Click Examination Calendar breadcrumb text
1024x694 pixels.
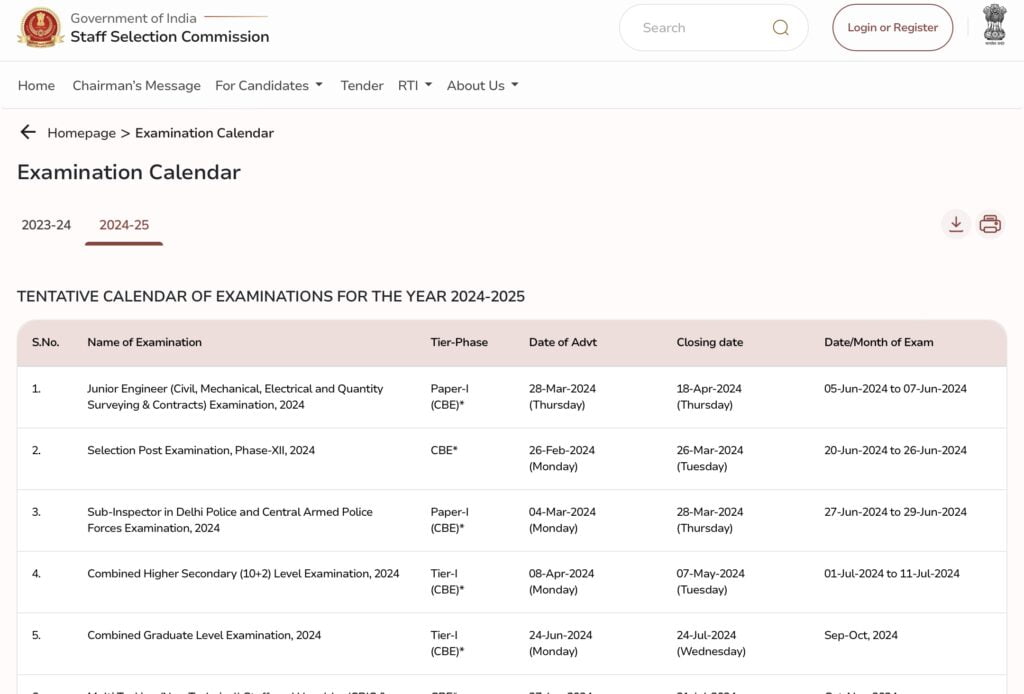[204, 133]
